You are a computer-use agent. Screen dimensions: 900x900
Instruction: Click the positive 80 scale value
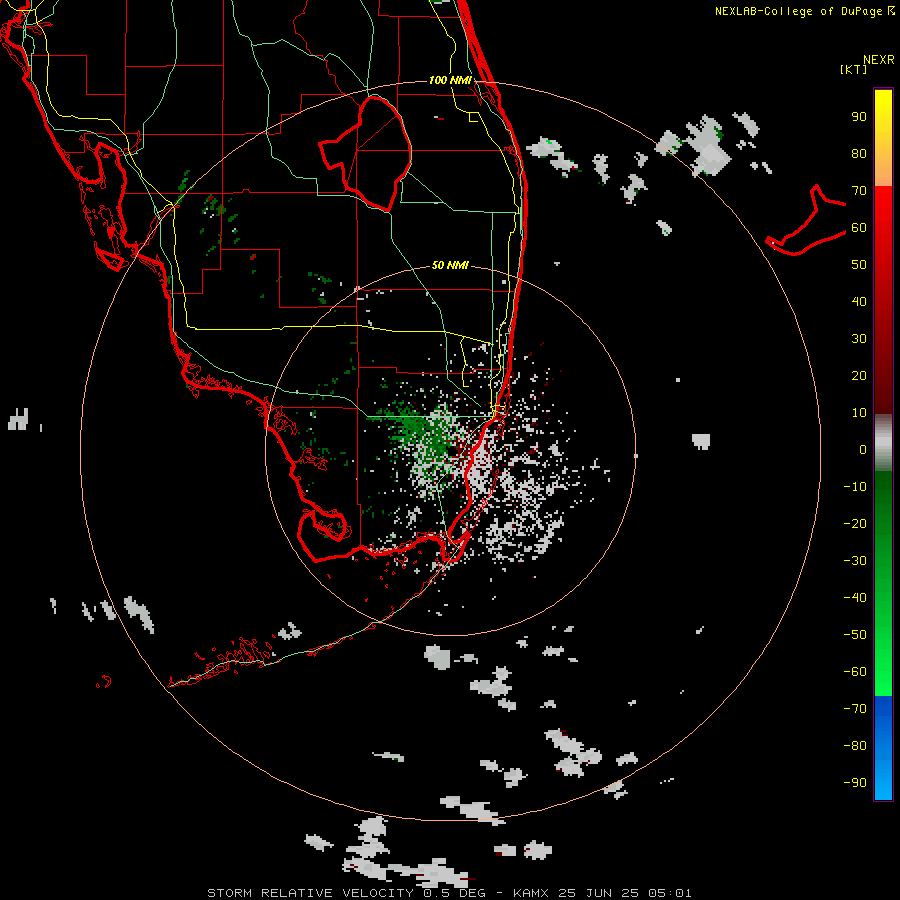859,154
